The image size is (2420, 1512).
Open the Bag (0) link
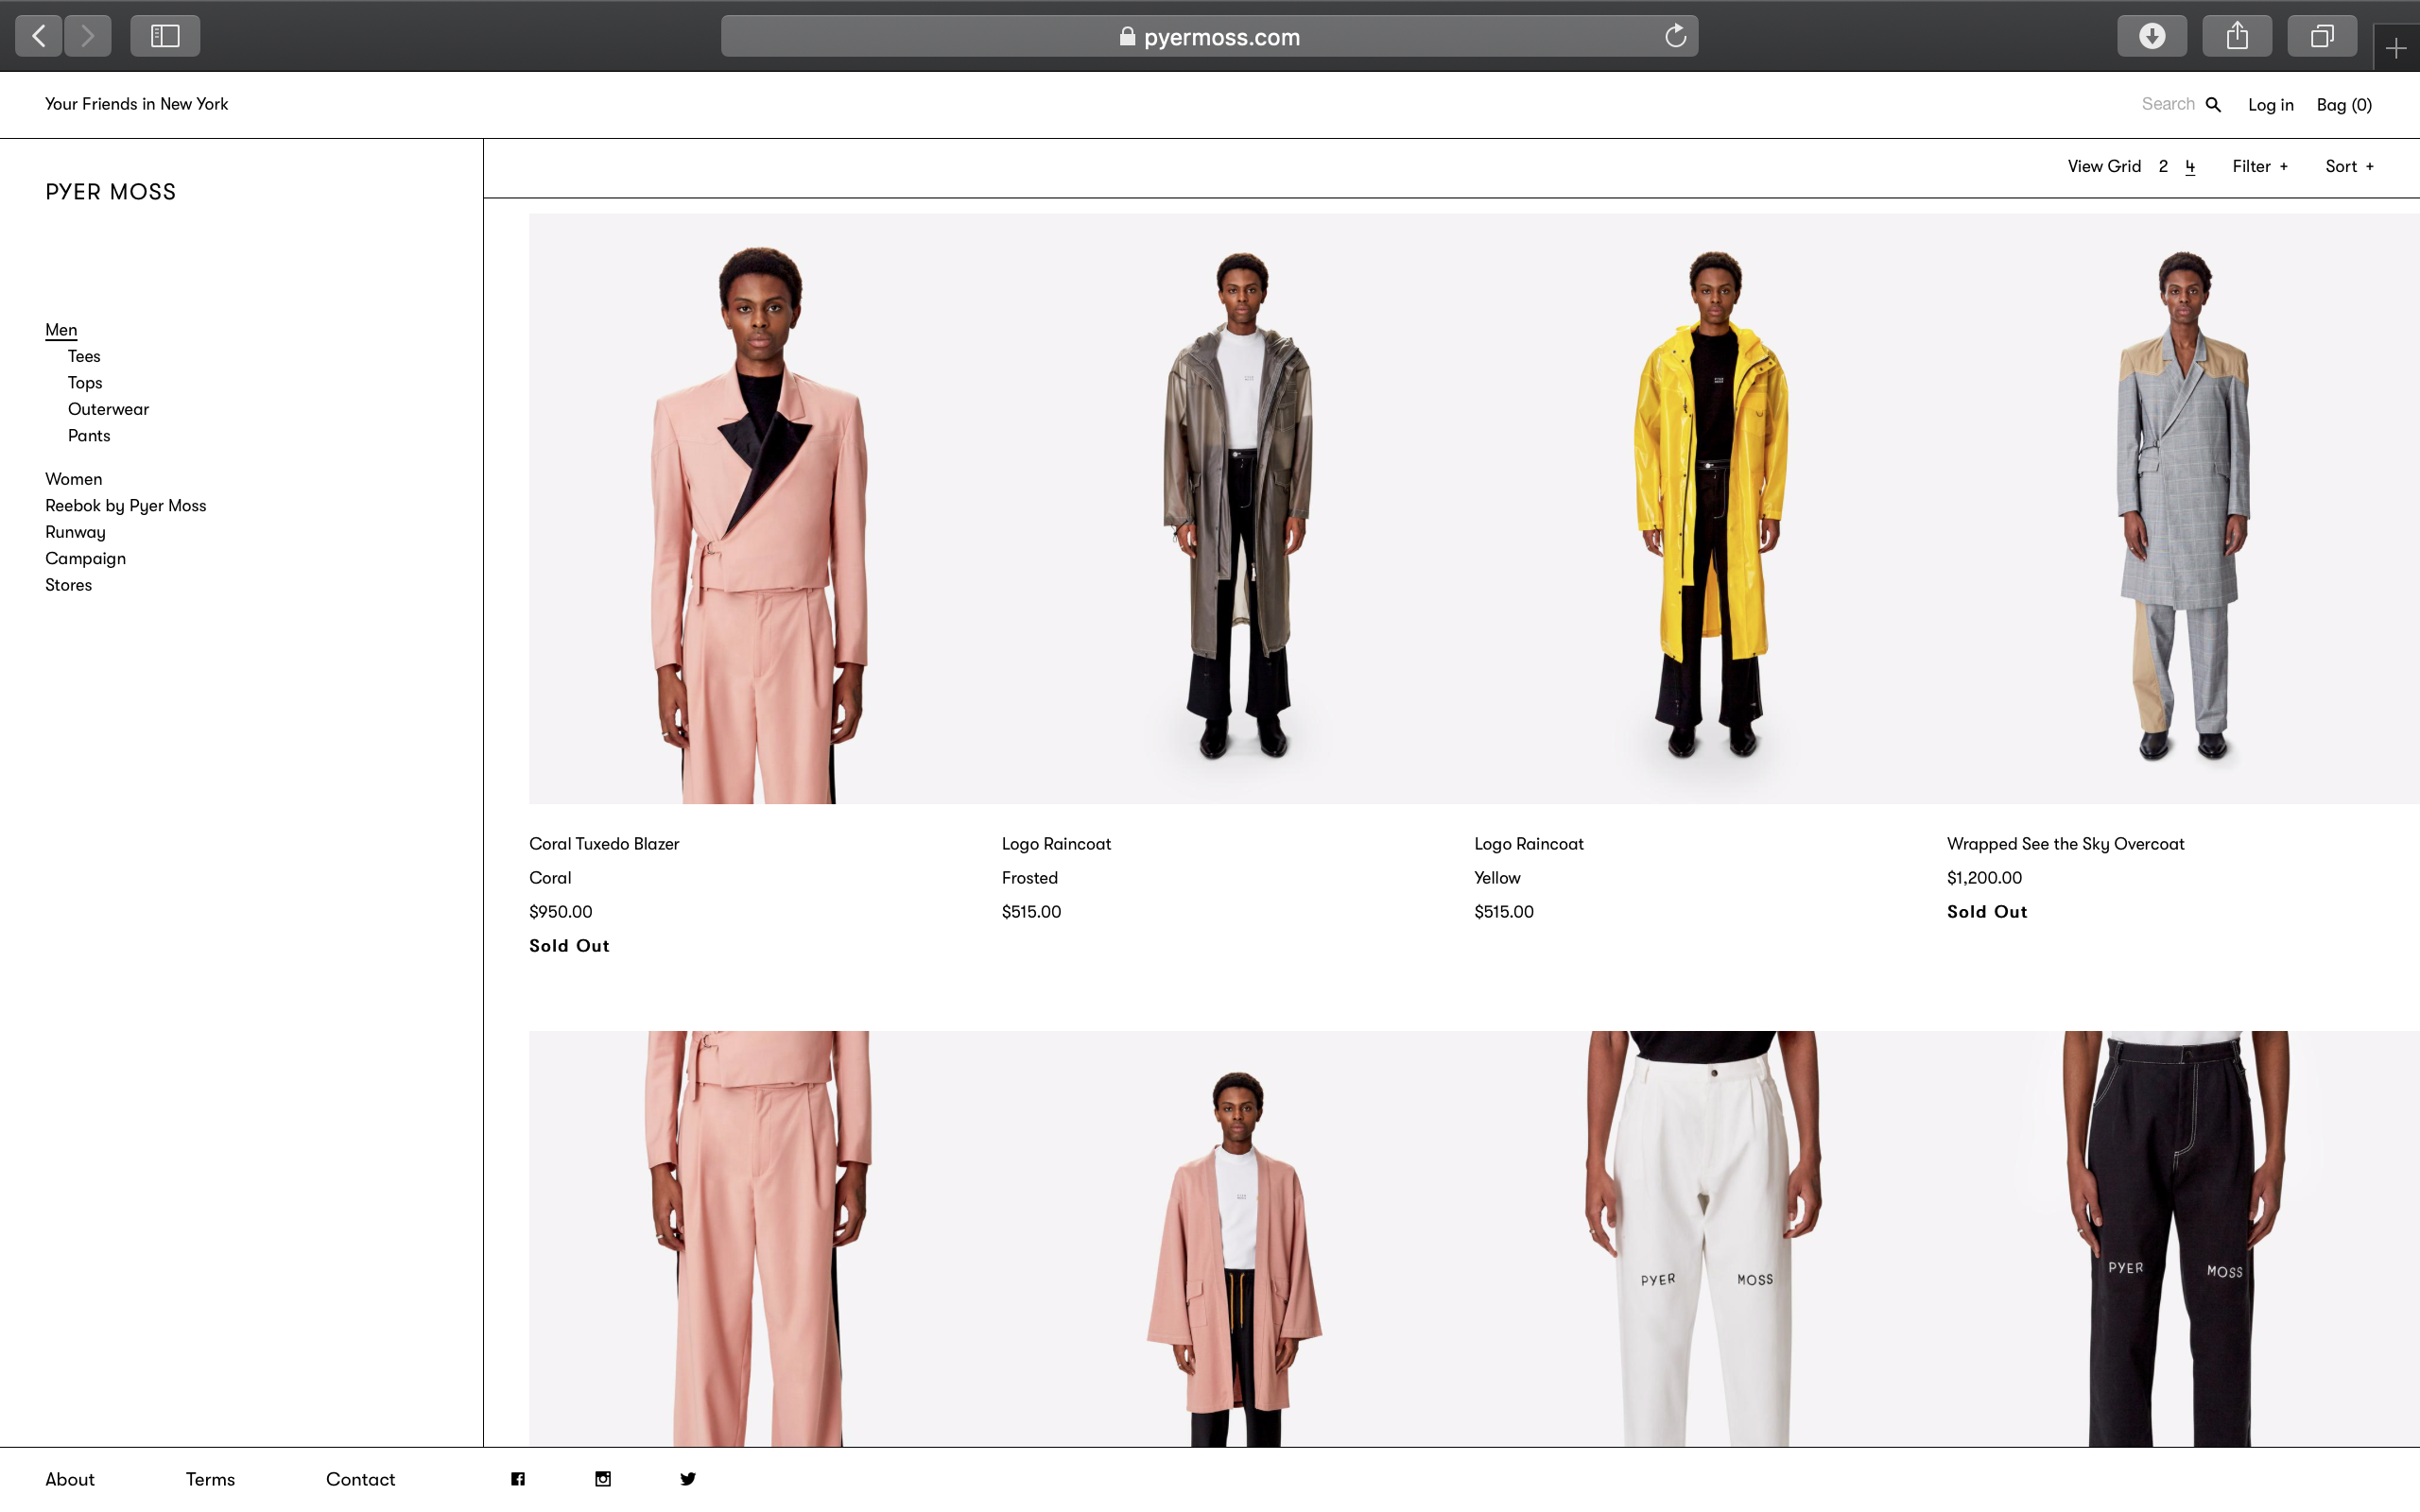coord(2343,105)
